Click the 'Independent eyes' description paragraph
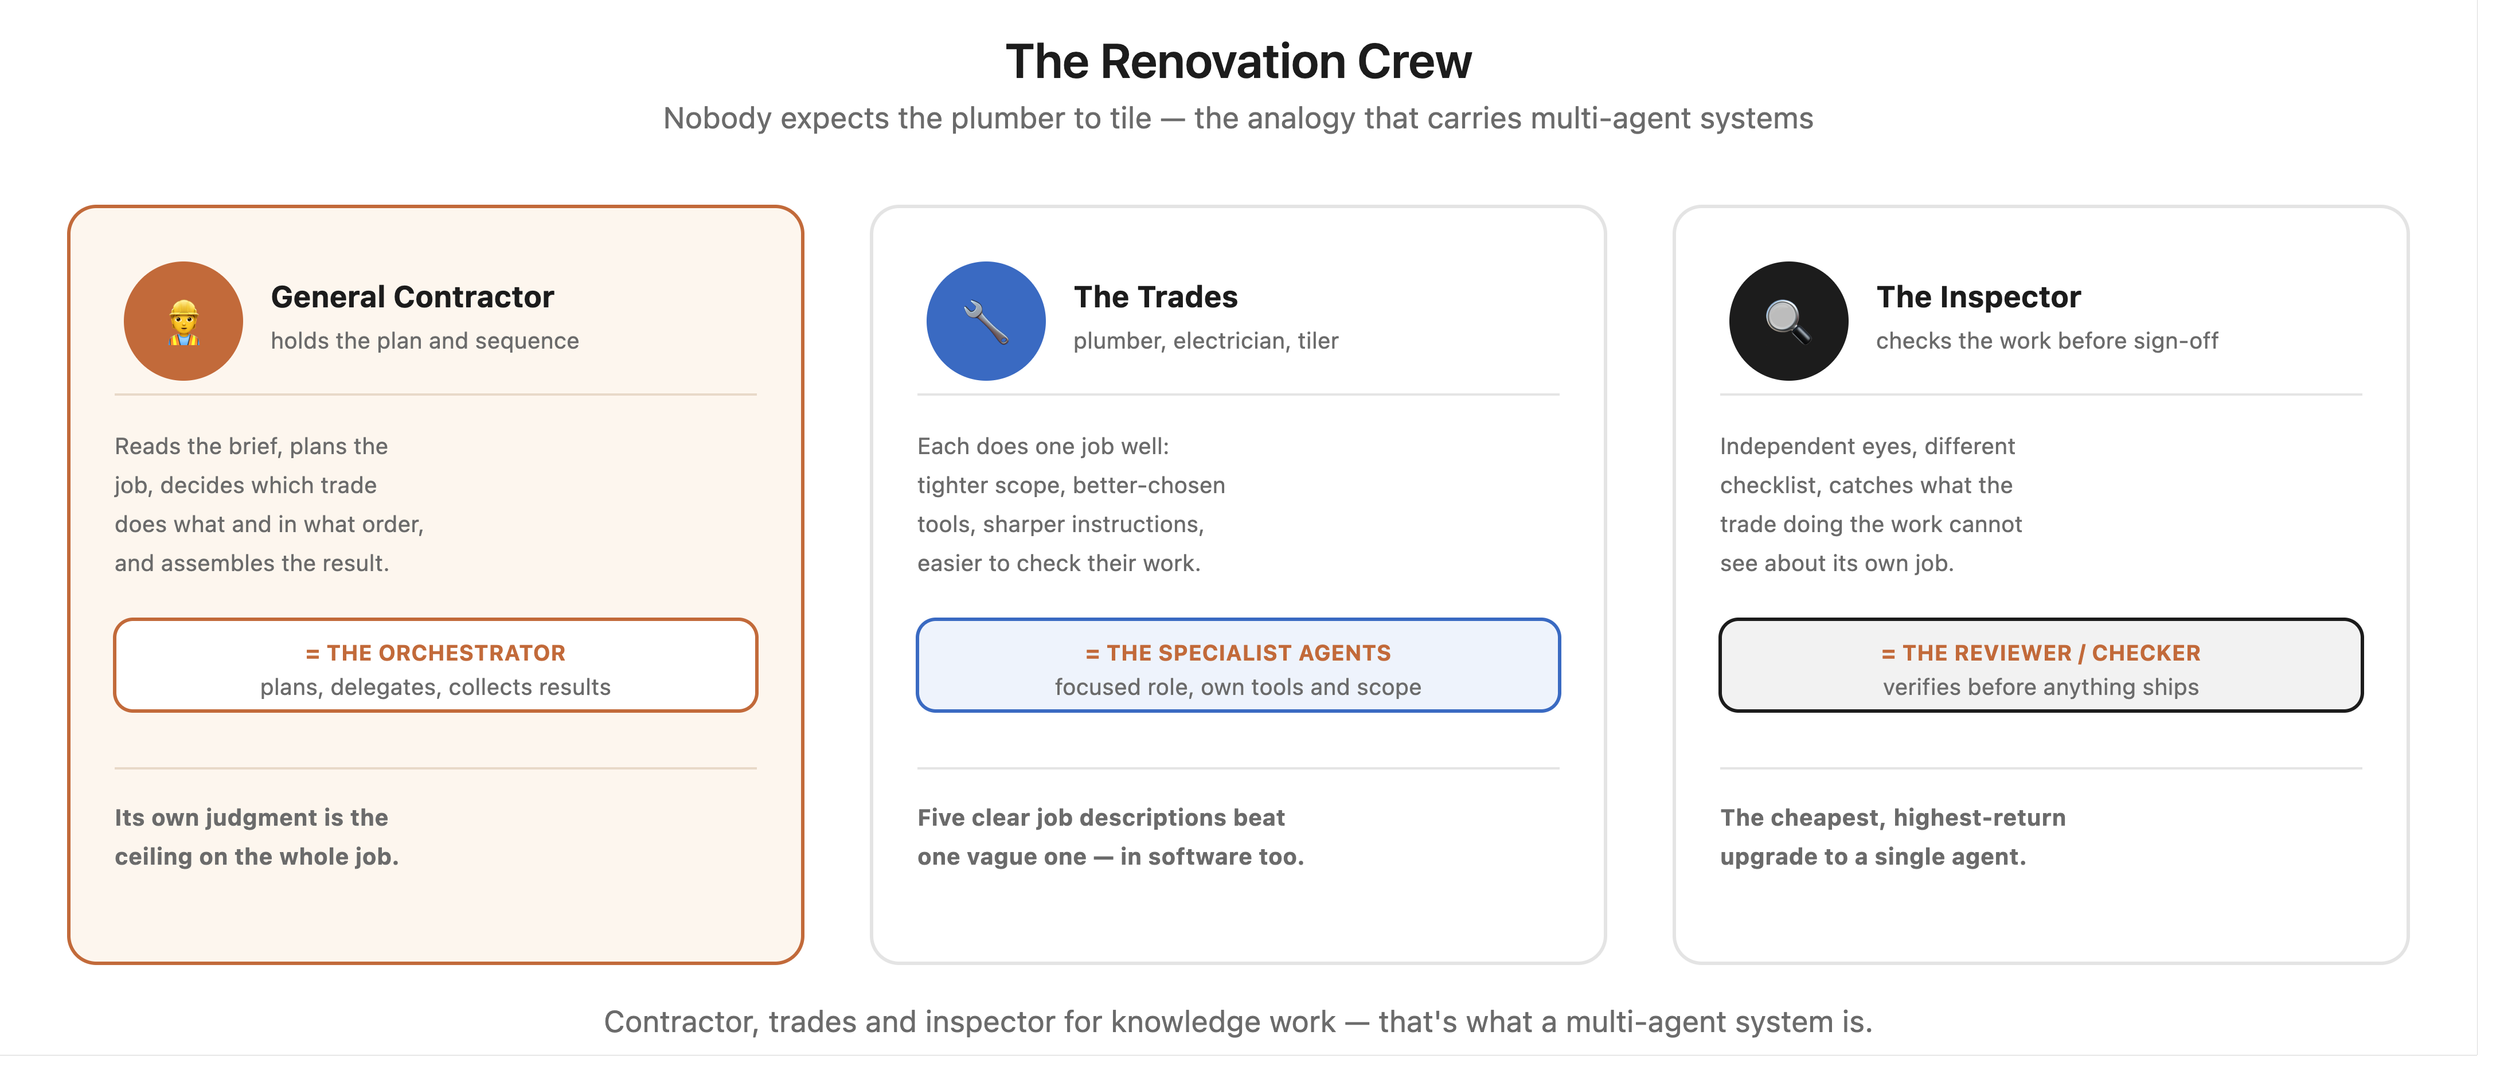The height and width of the screenshot is (1078, 2500). coord(1870,505)
